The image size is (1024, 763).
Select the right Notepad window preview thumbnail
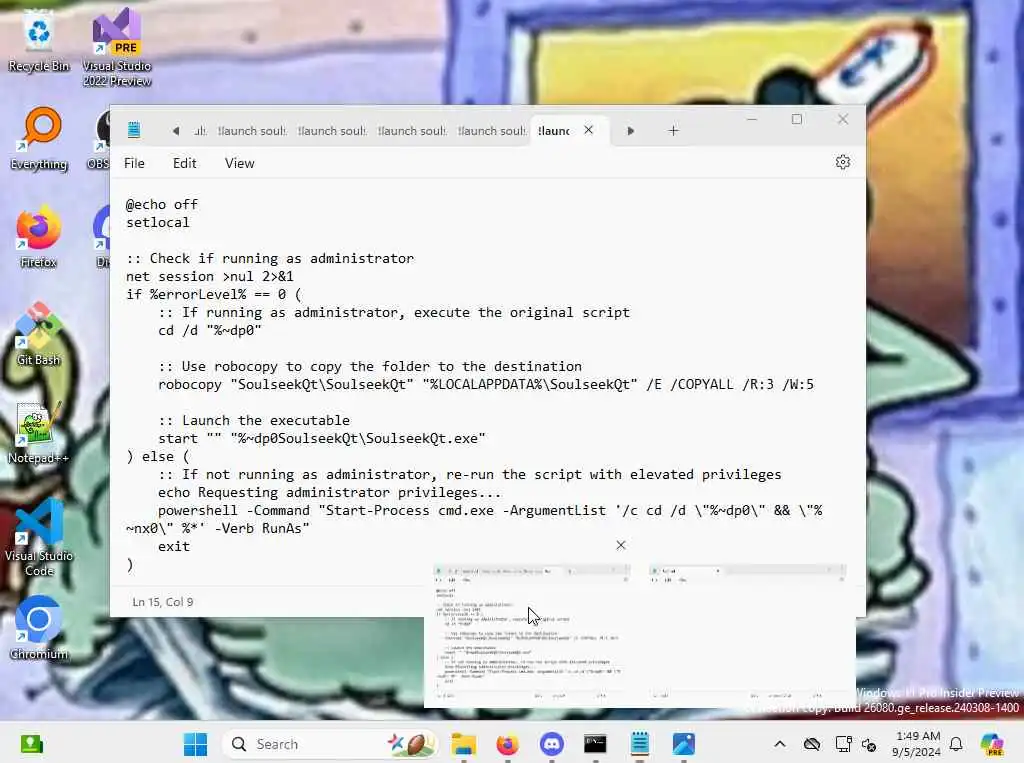[x=748, y=632]
